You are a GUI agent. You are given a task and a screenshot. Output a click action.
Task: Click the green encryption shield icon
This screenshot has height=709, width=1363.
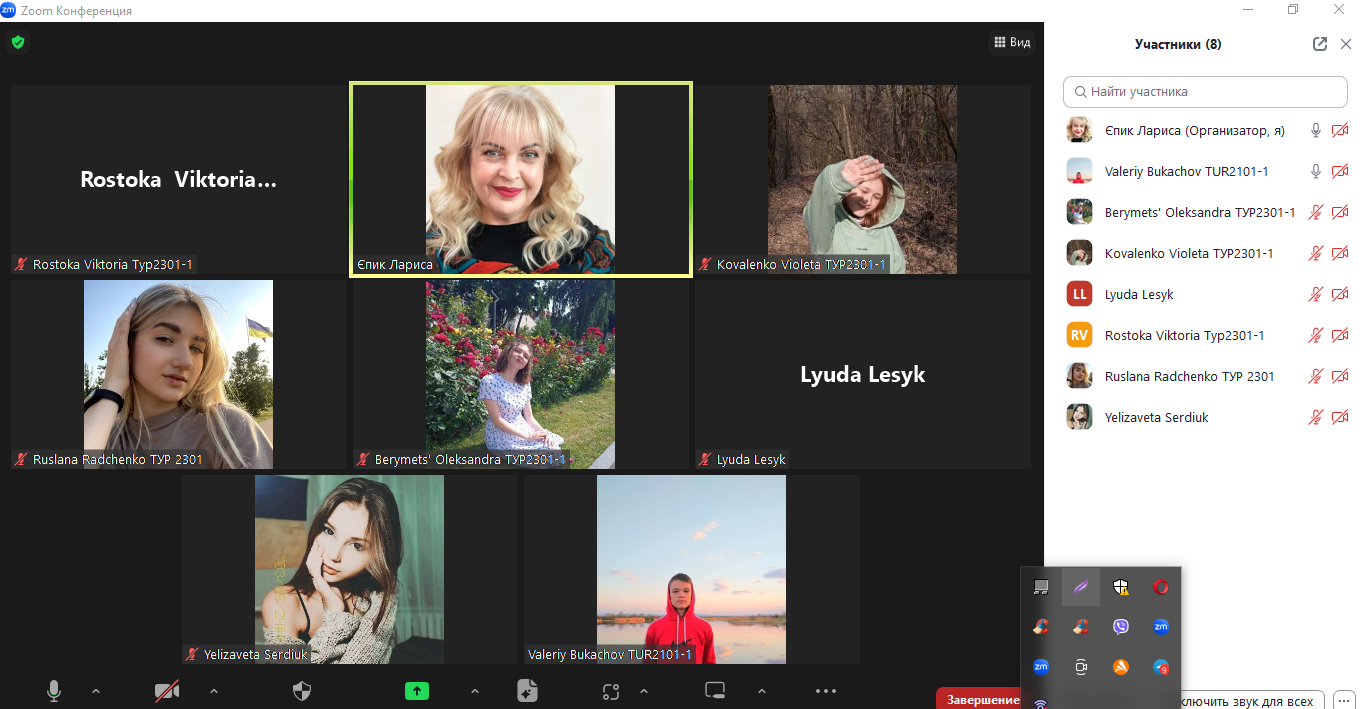pyautogui.click(x=18, y=42)
